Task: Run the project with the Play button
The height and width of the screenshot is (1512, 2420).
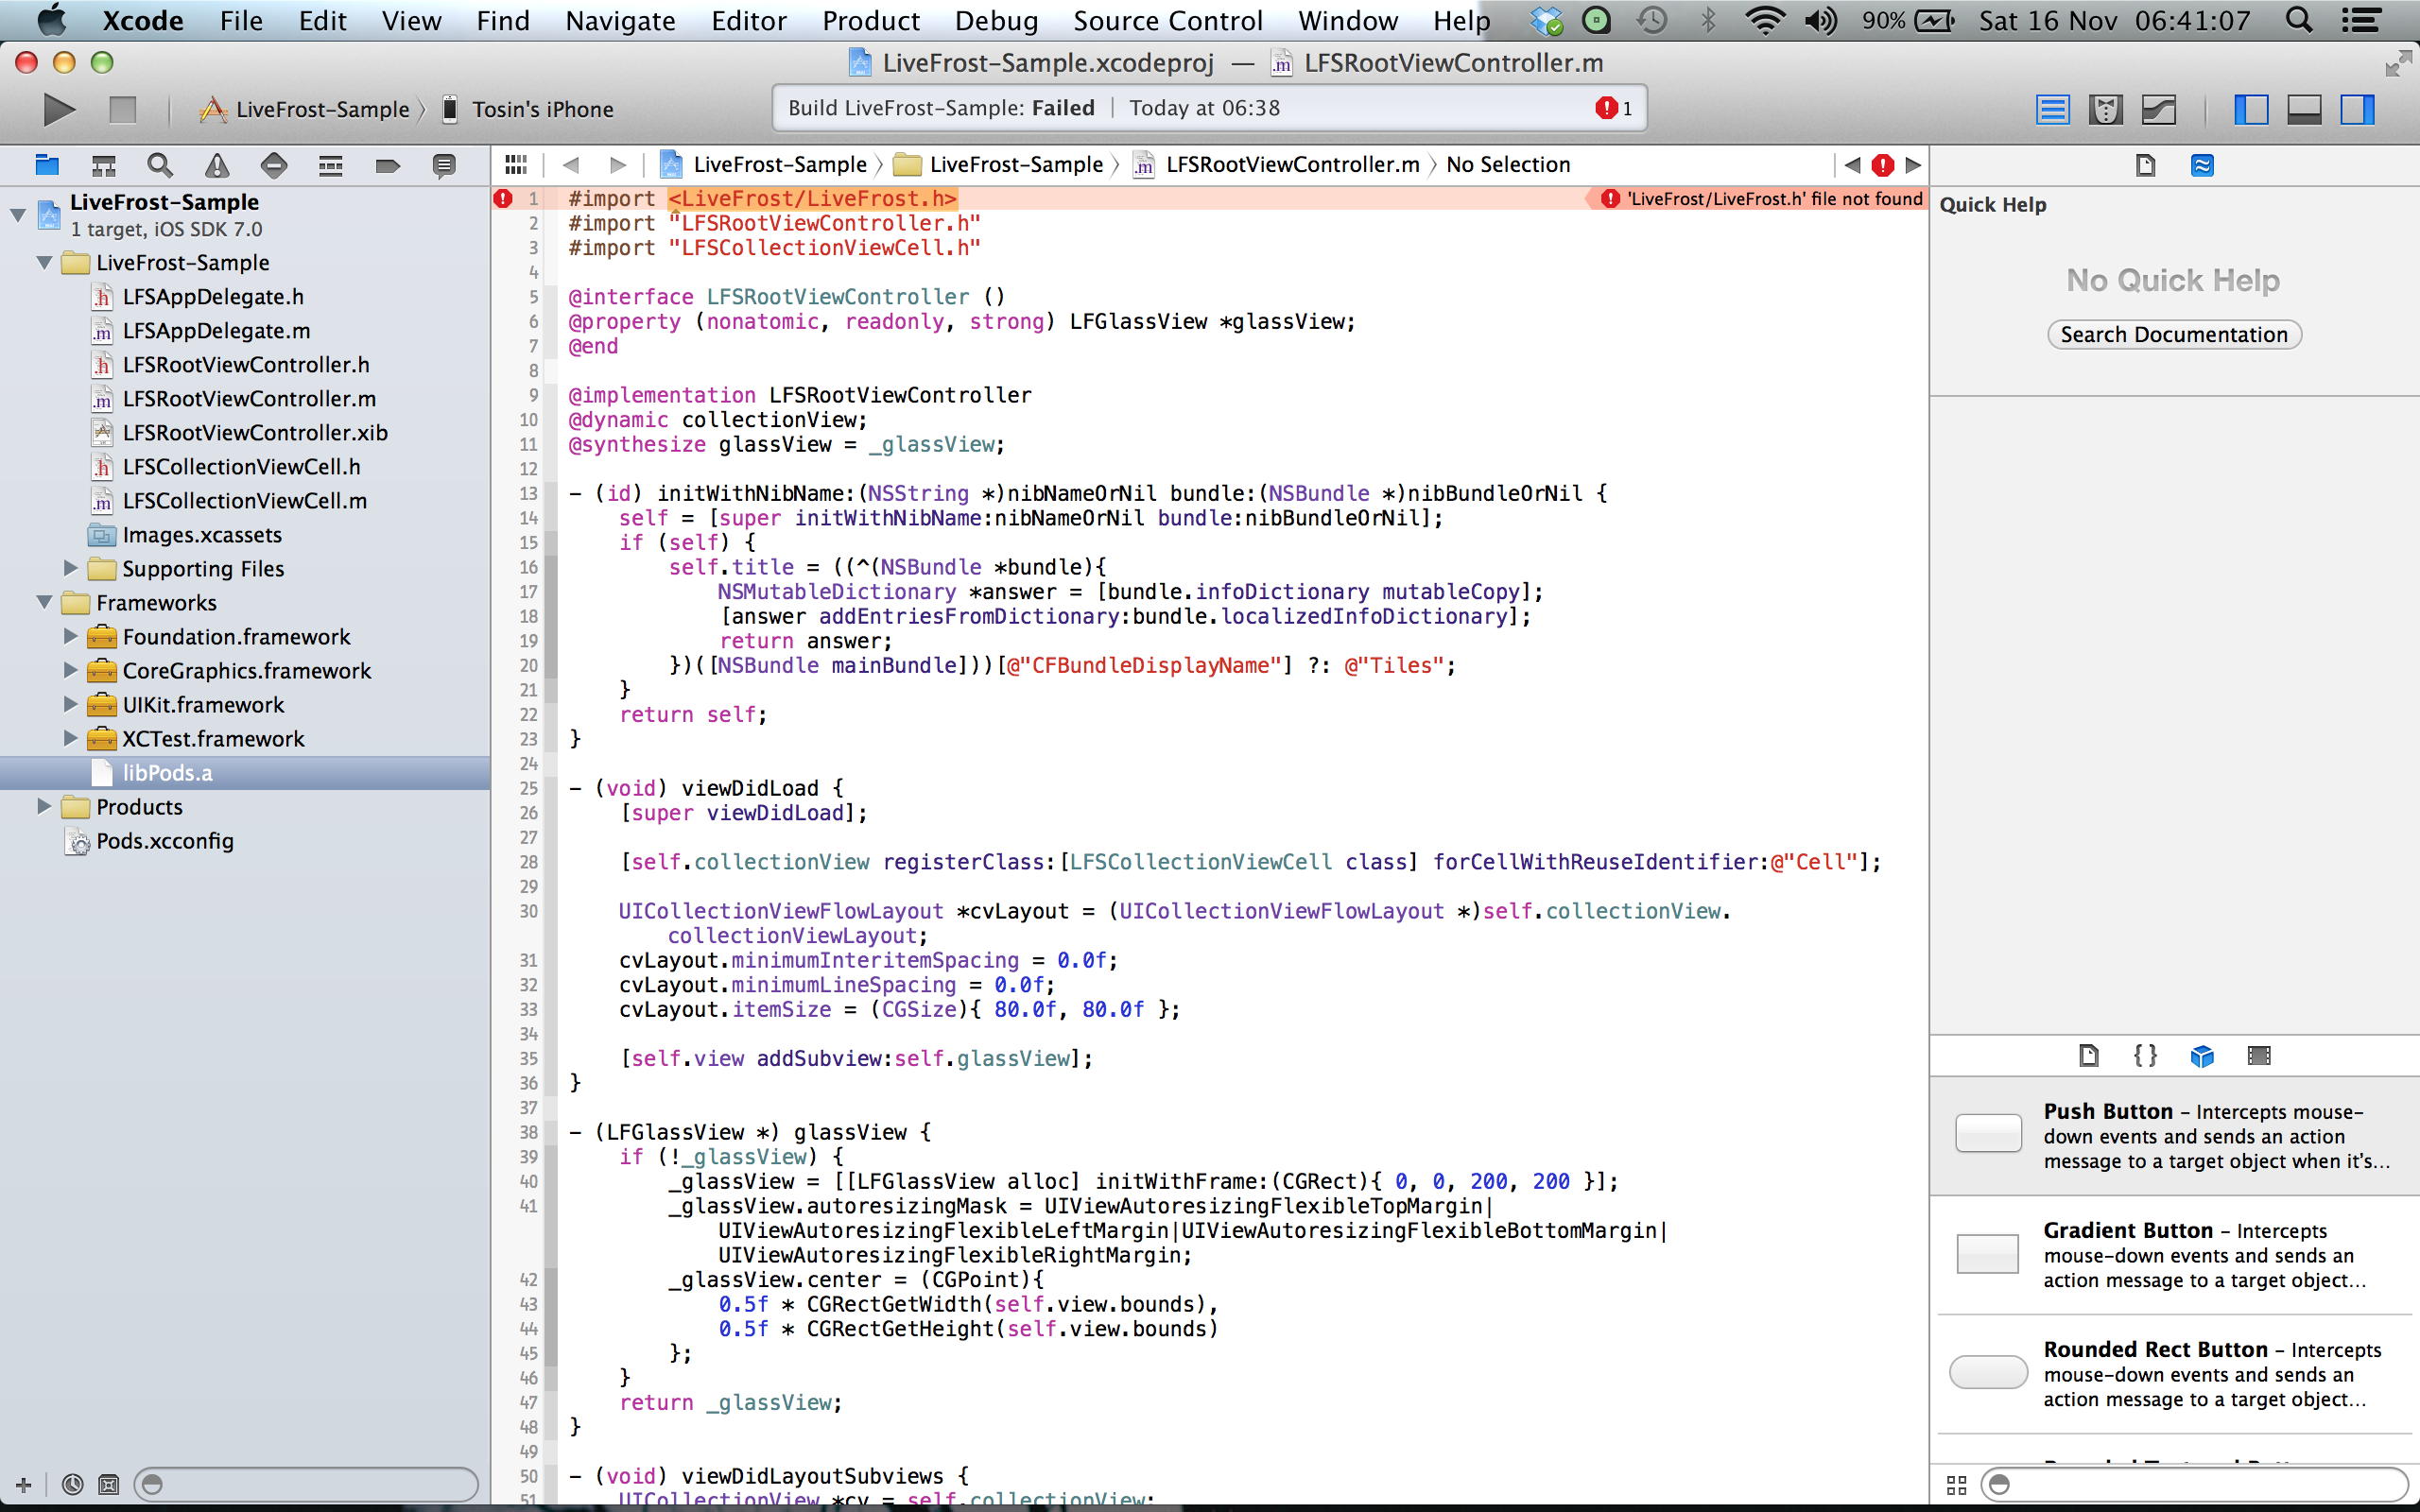Action: coord(59,109)
